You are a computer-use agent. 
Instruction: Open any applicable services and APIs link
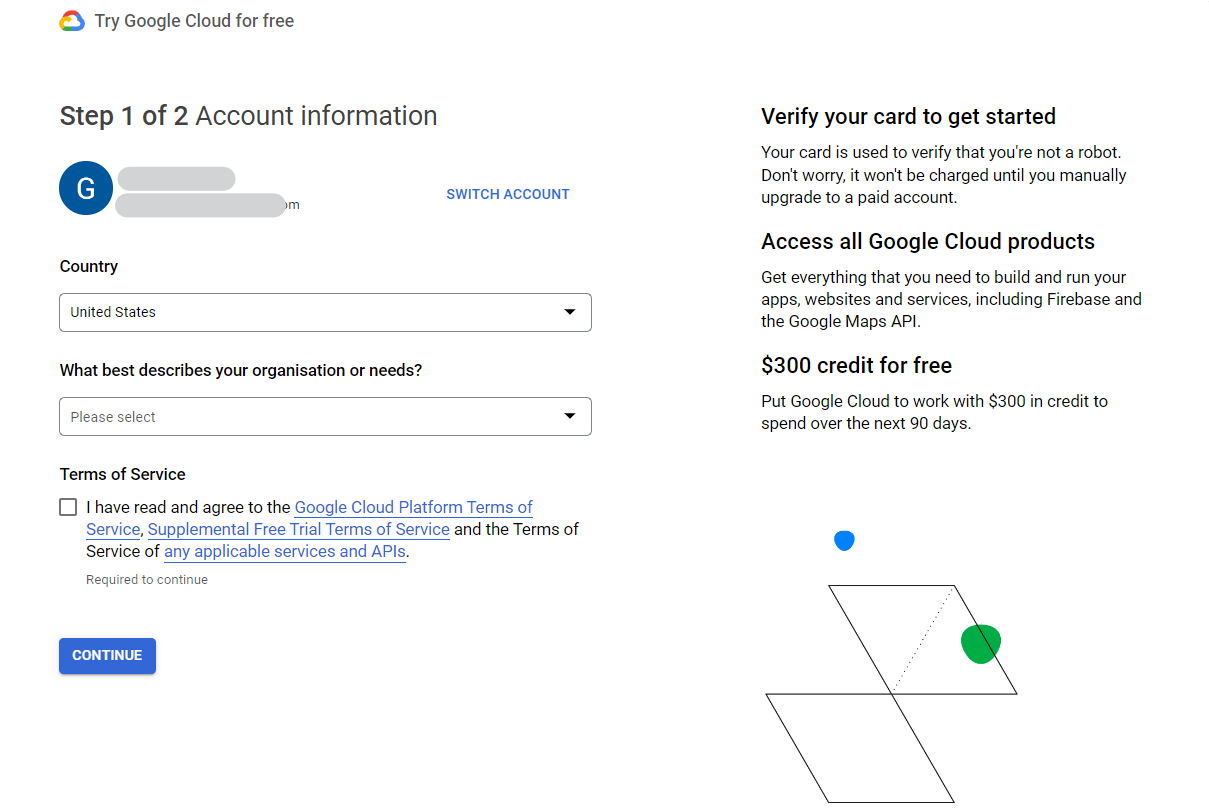(285, 551)
